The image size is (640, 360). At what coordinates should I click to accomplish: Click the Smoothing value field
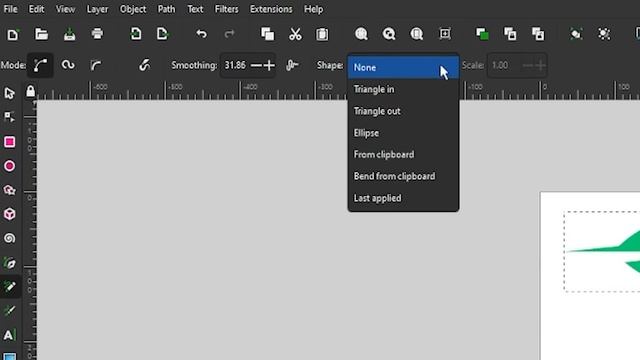point(235,65)
